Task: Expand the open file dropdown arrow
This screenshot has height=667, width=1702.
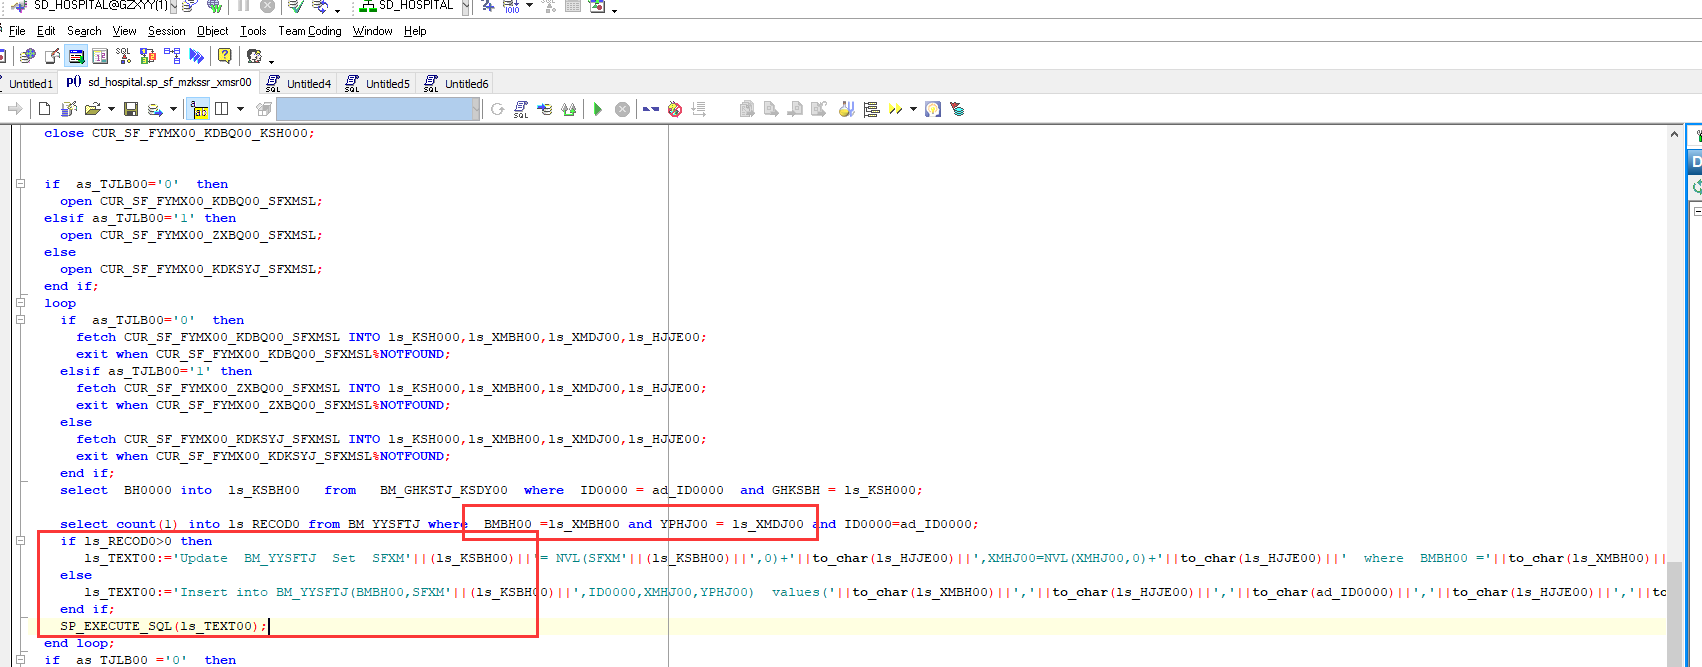Action: coord(111,109)
